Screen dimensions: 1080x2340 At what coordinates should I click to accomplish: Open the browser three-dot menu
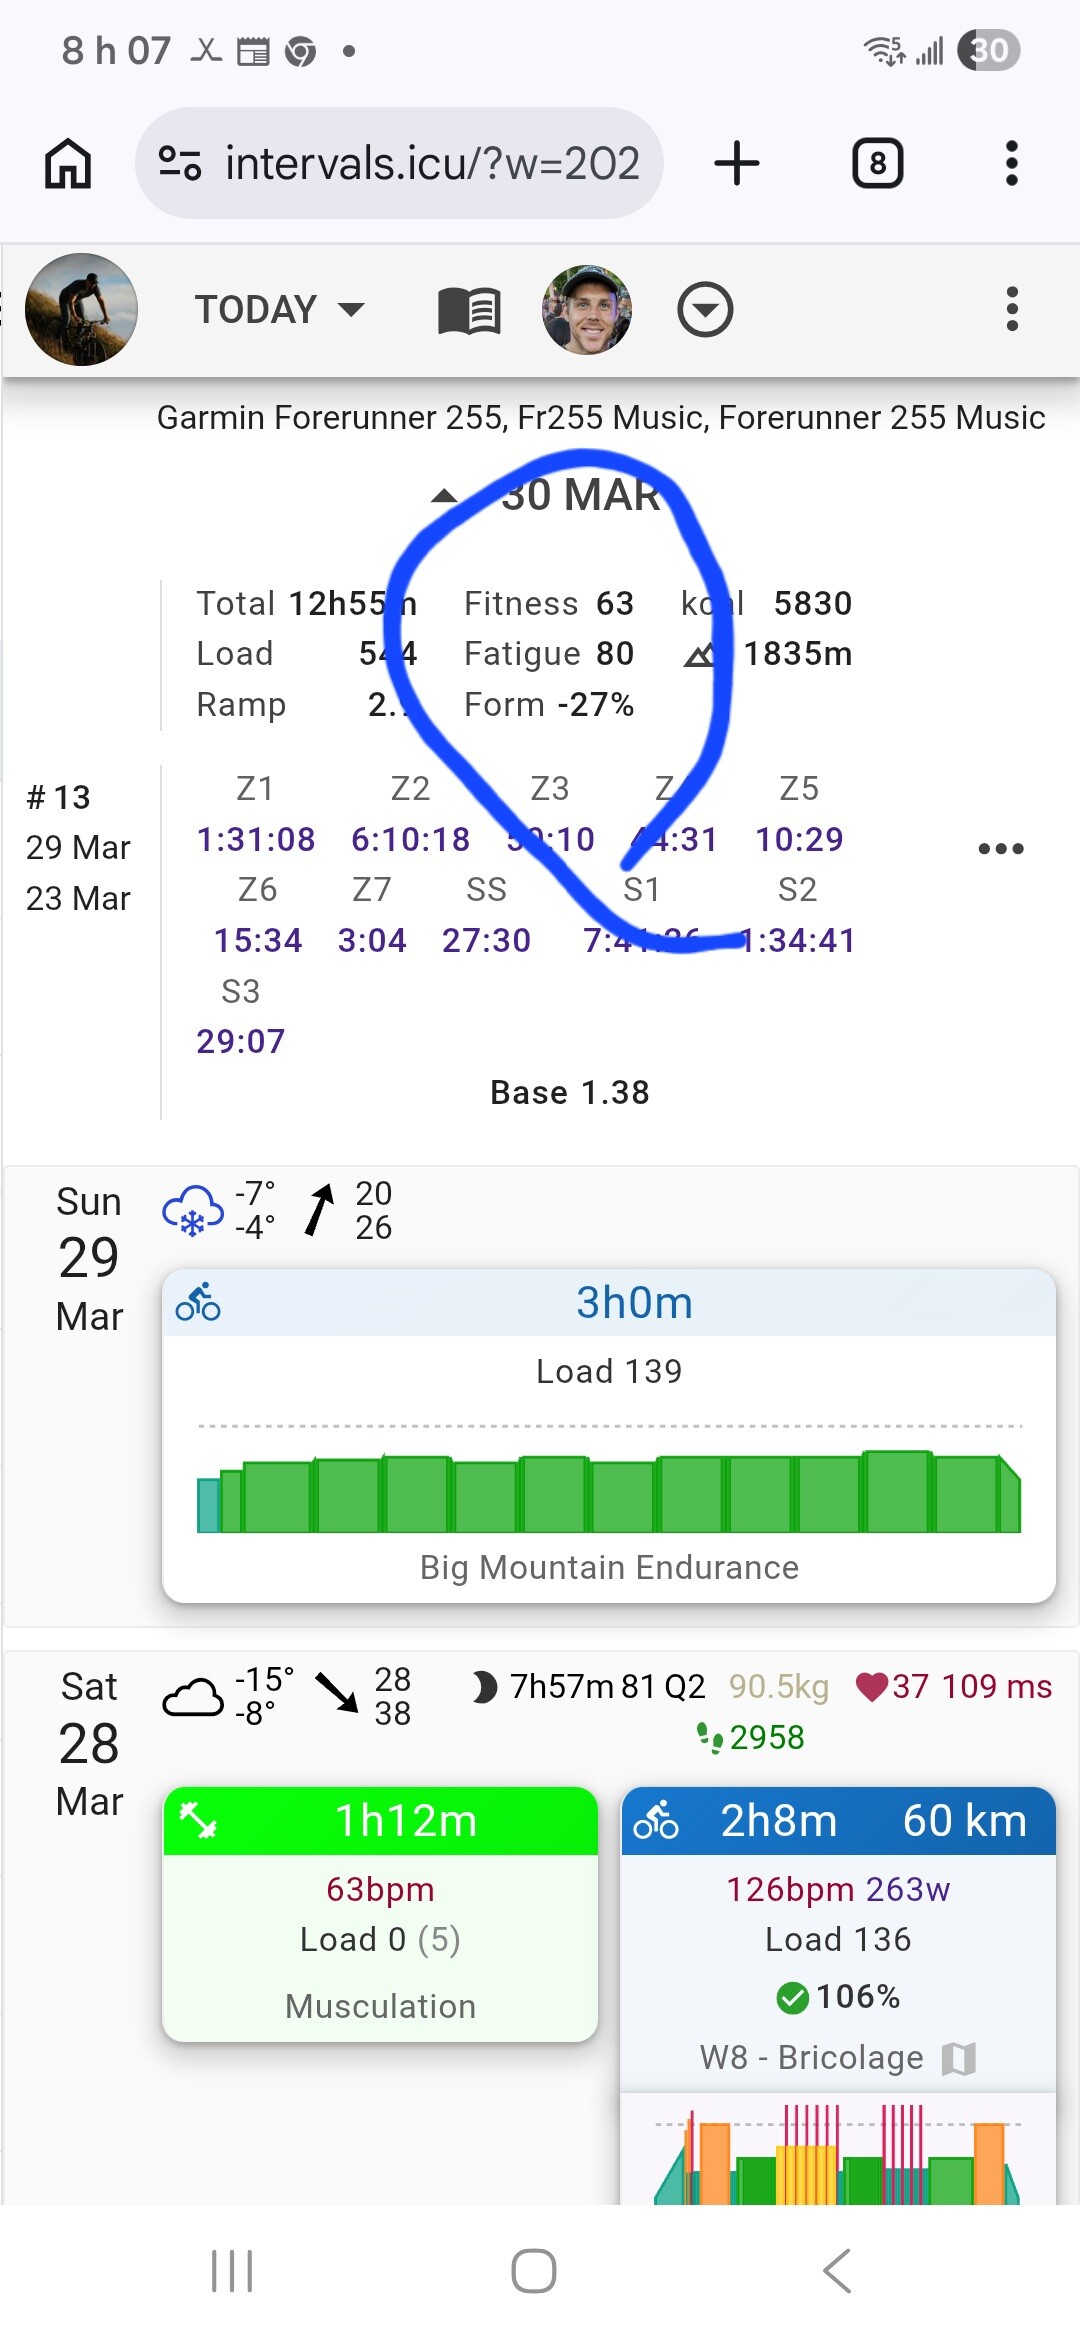click(x=1011, y=163)
